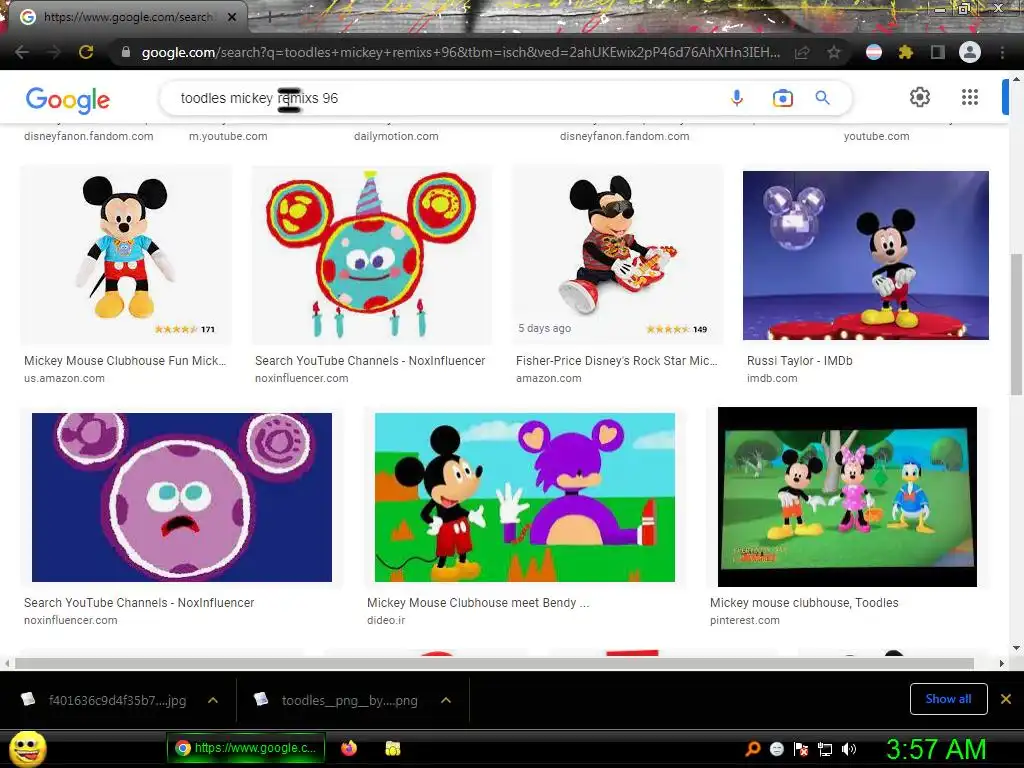This screenshot has width=1024, height=768.
Task: Open new tab with plus button
Action: [x=269, y=17]
